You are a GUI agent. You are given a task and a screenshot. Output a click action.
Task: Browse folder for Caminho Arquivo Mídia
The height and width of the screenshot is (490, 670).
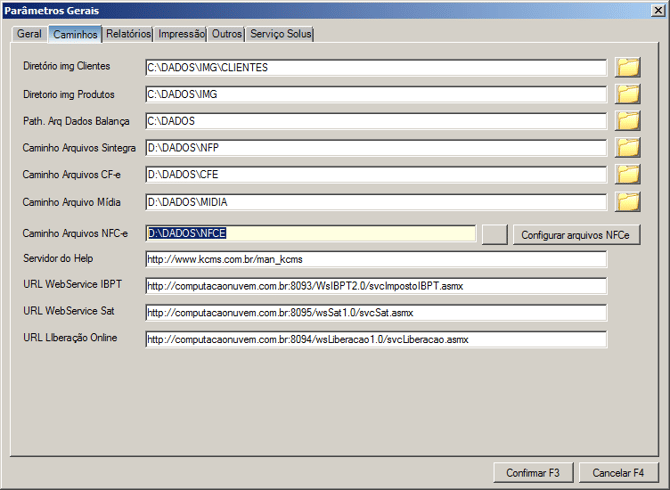click(627, 202)
